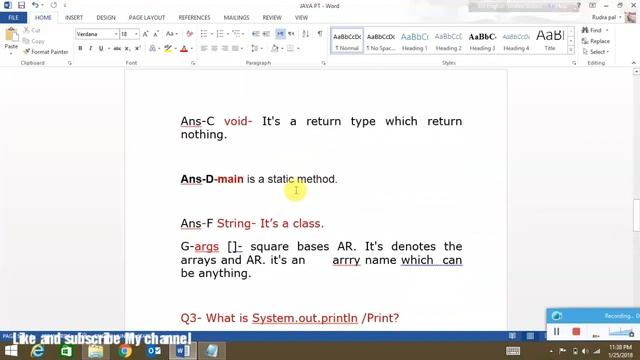
Task: Expand the Styles gallery More arrow
Action: tap(571, 50)
